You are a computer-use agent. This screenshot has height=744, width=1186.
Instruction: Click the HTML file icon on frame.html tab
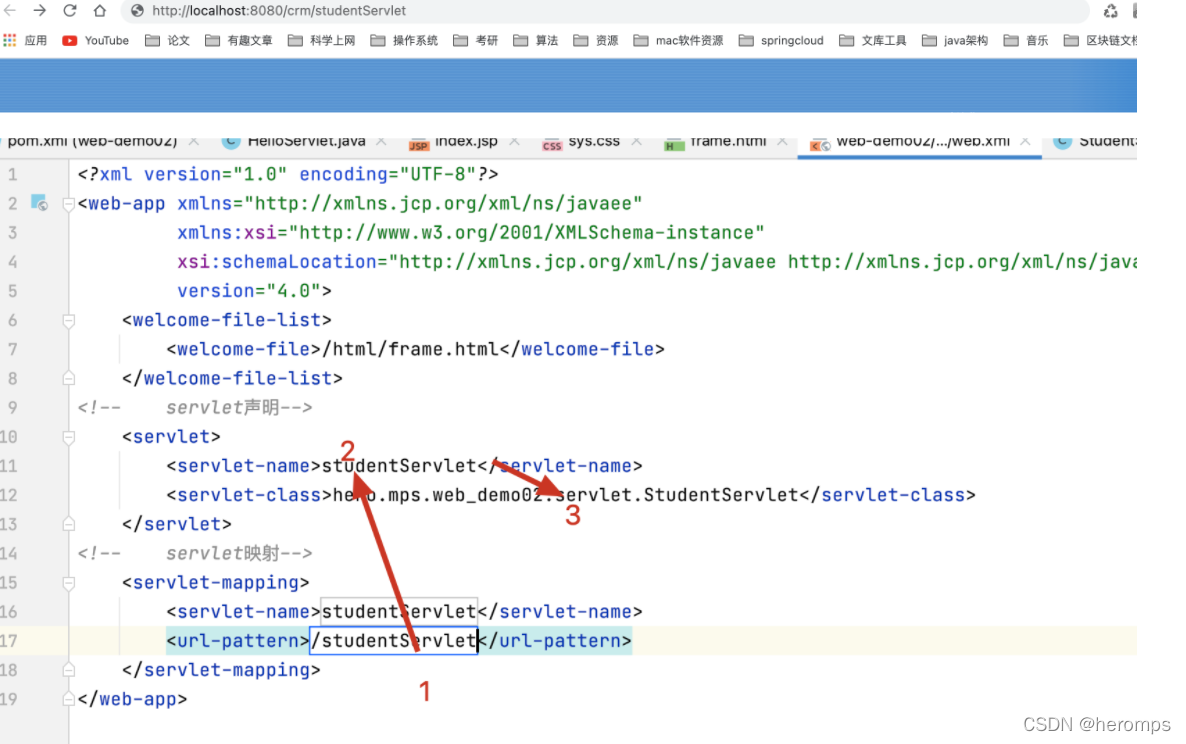(673, 144)
